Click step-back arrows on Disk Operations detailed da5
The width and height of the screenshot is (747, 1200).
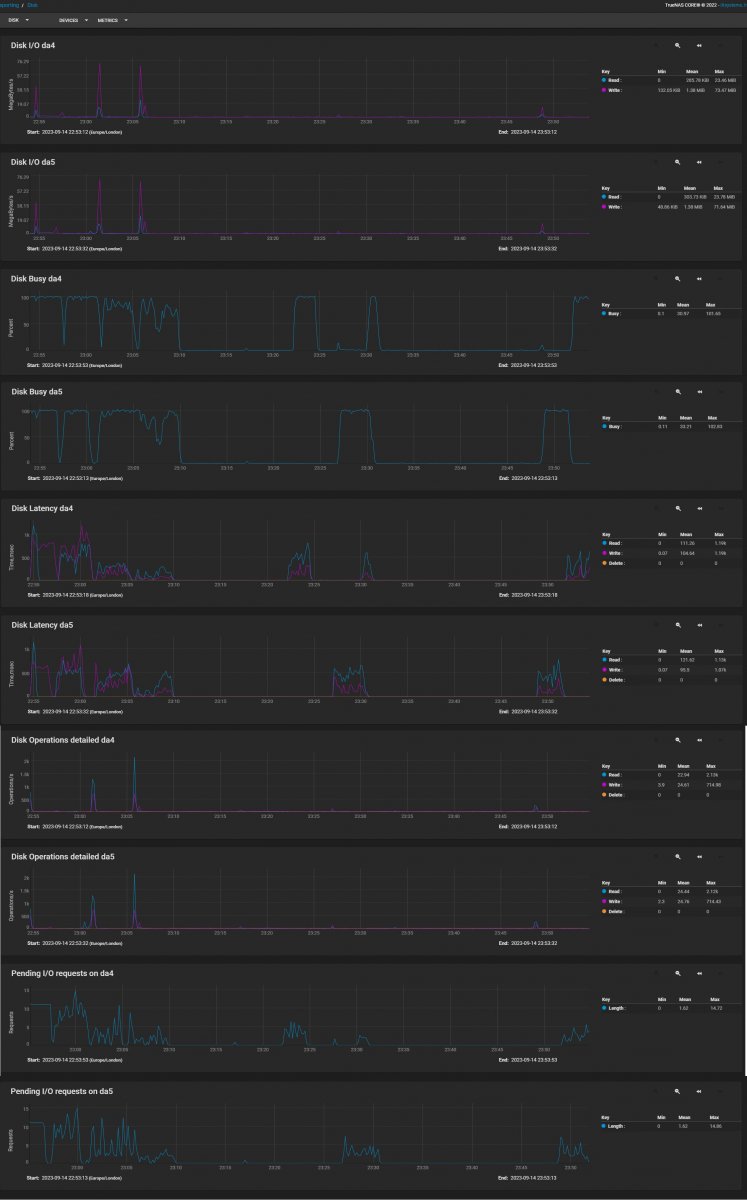pyautogui.click(x=699, y=856)
